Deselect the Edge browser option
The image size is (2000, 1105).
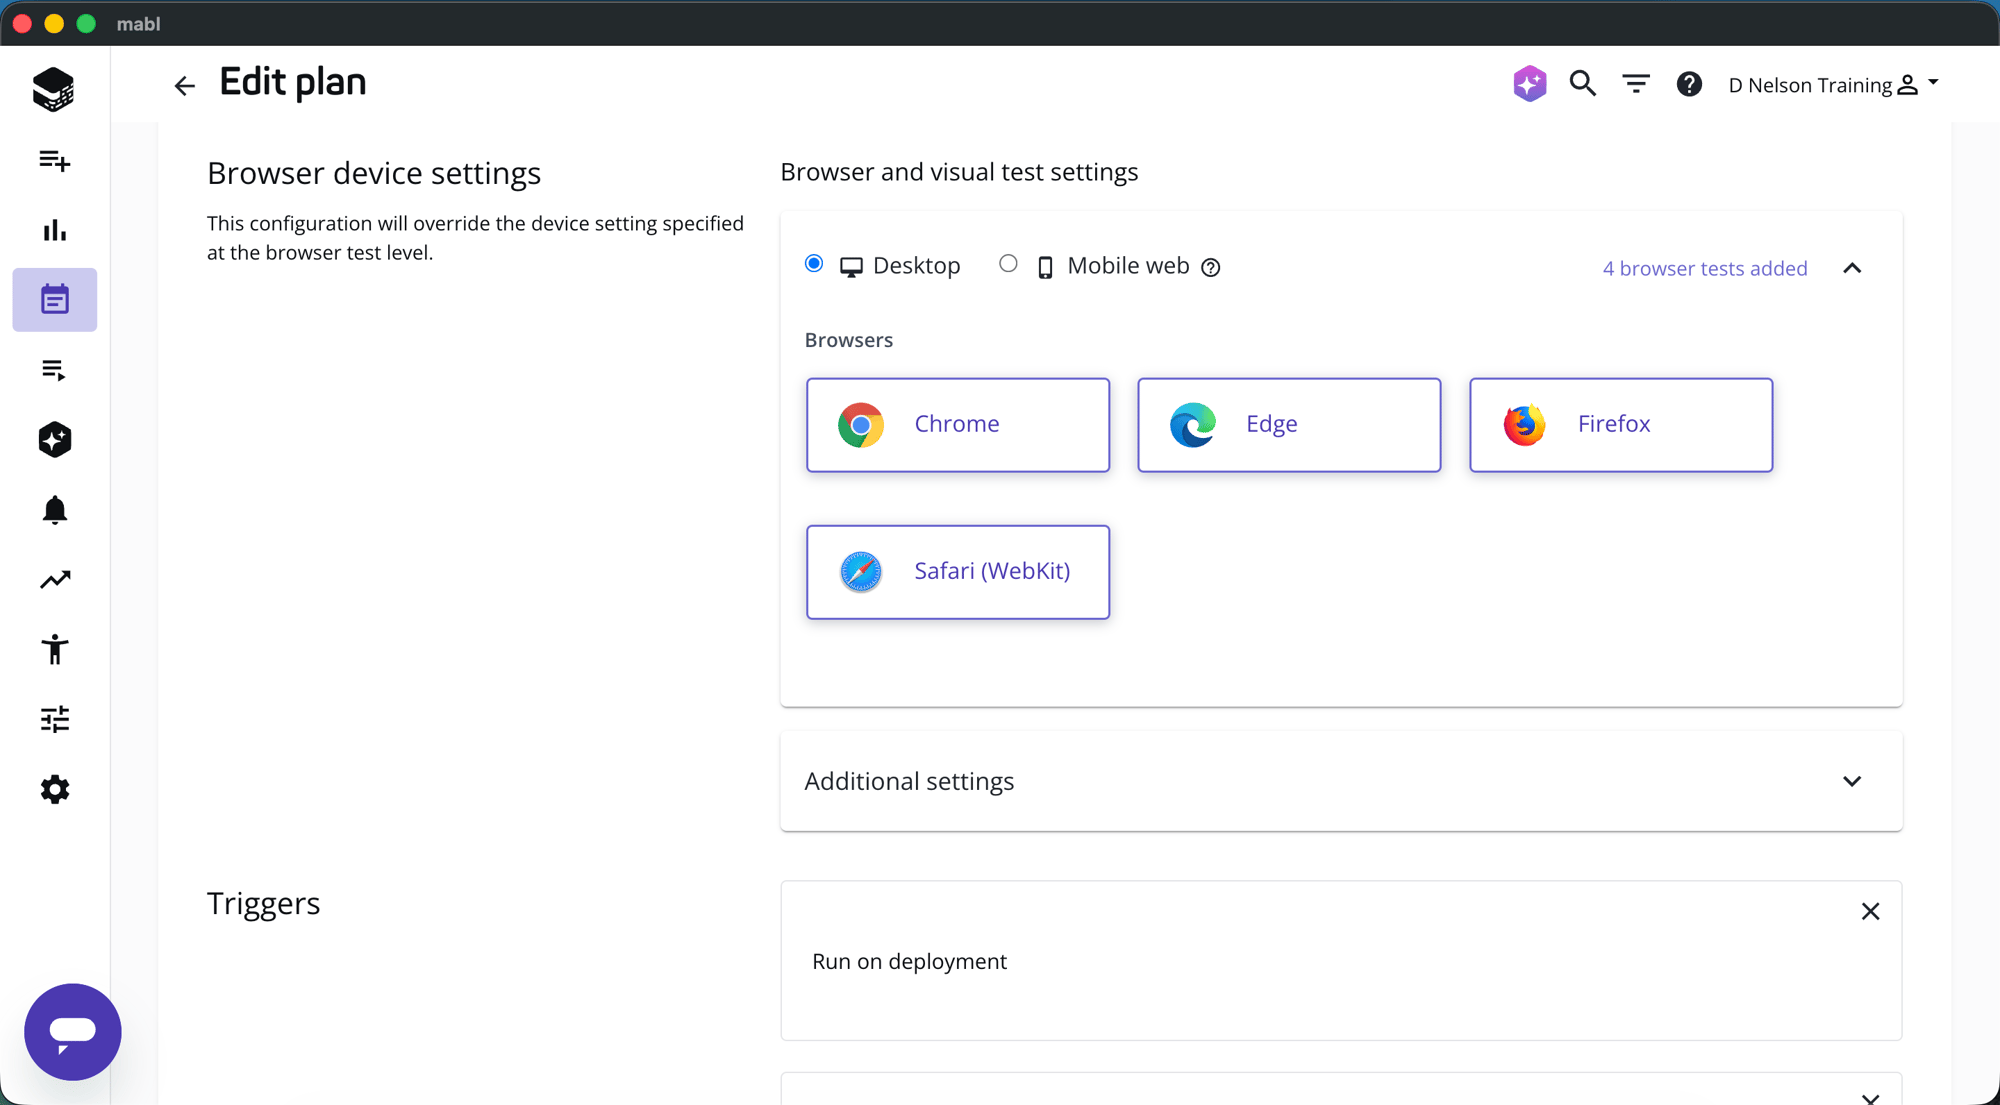[1288, 424]
